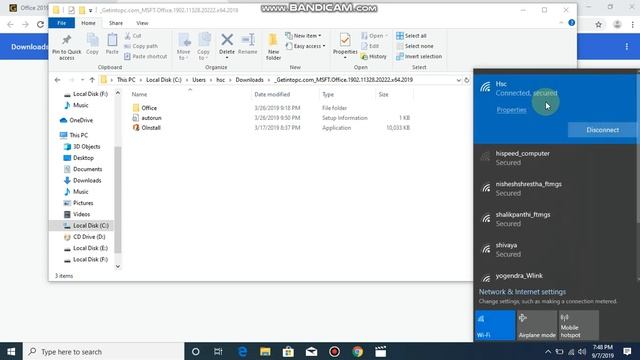
Task: Switch to the Share ribbon tab
Action: (116, 23)
